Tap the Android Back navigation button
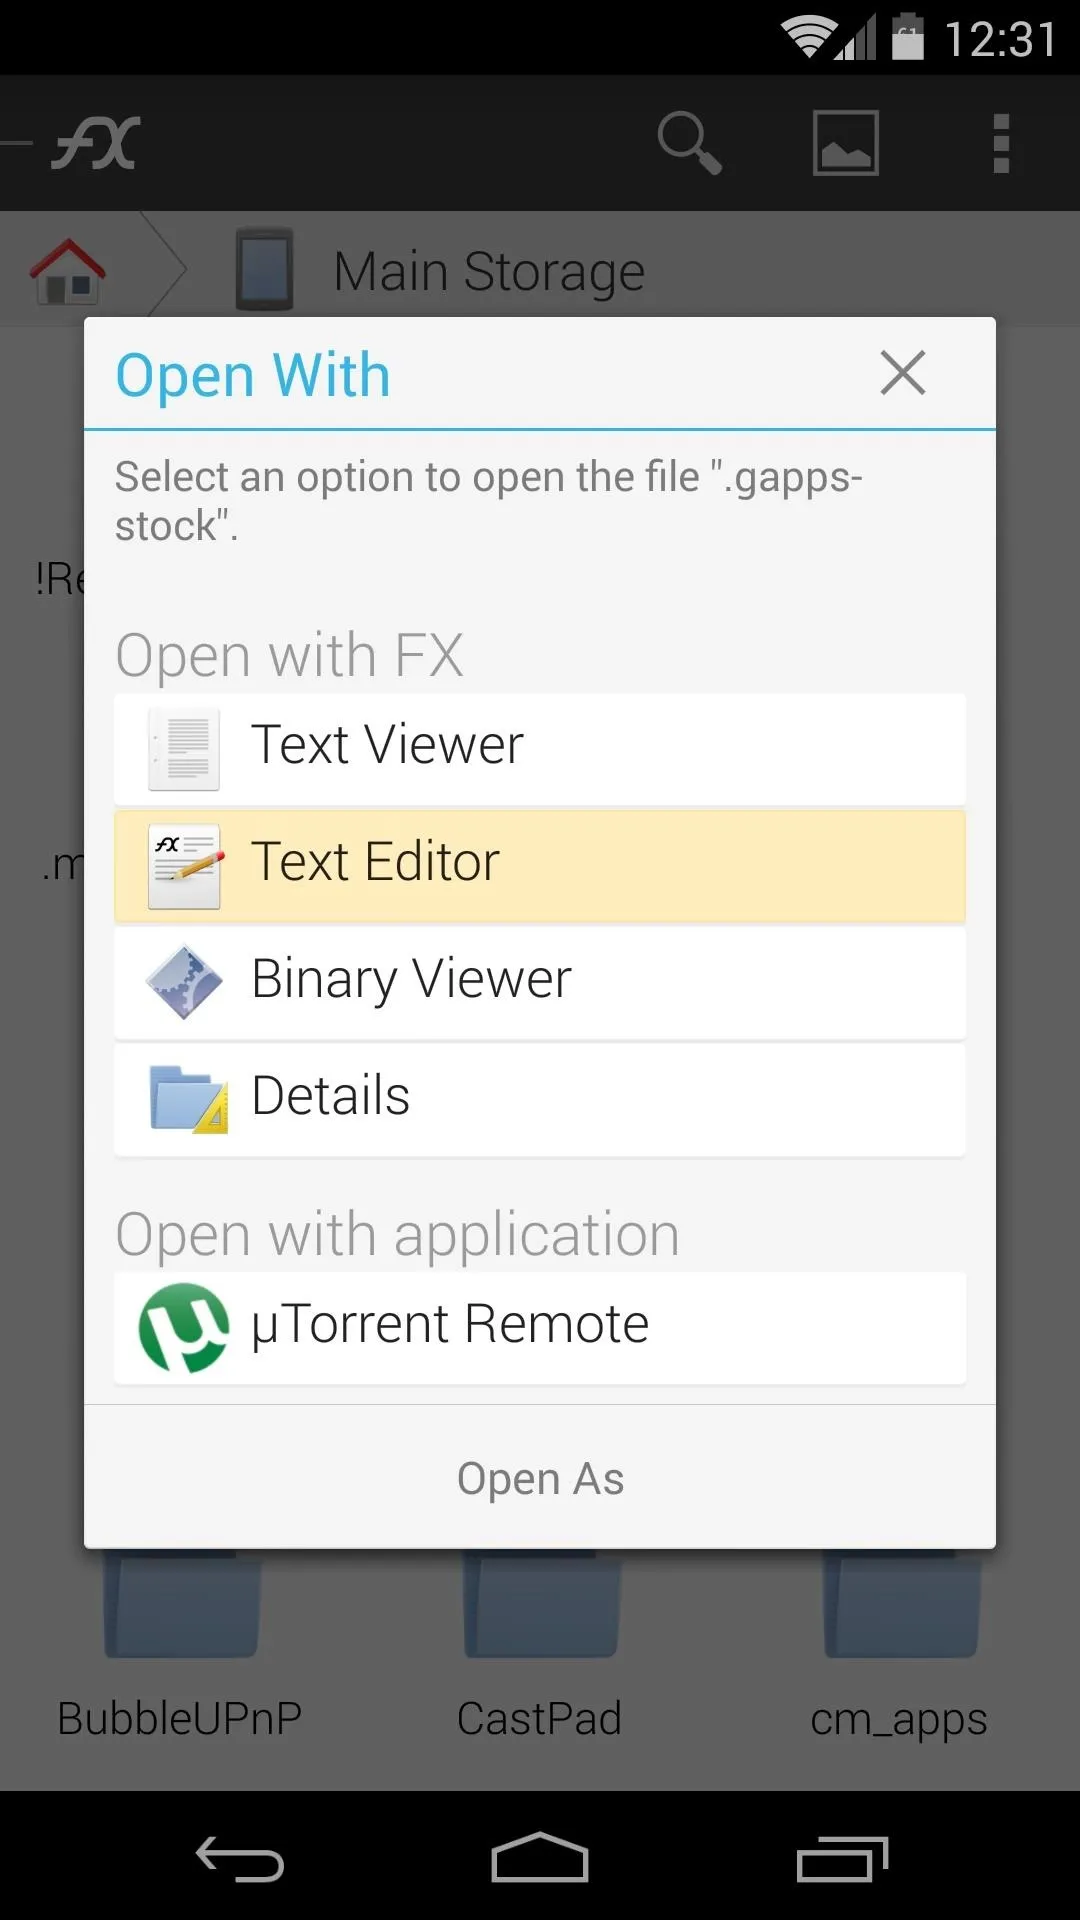This screenshot has height=1920, width=1080. (240, 1859)
